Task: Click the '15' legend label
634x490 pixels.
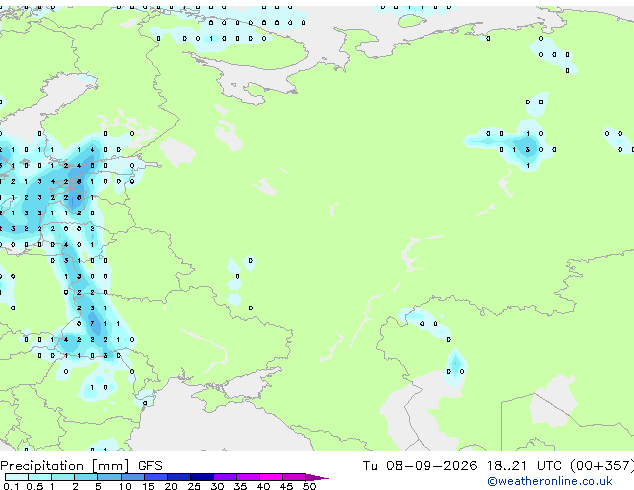Action: click(148, 486)
